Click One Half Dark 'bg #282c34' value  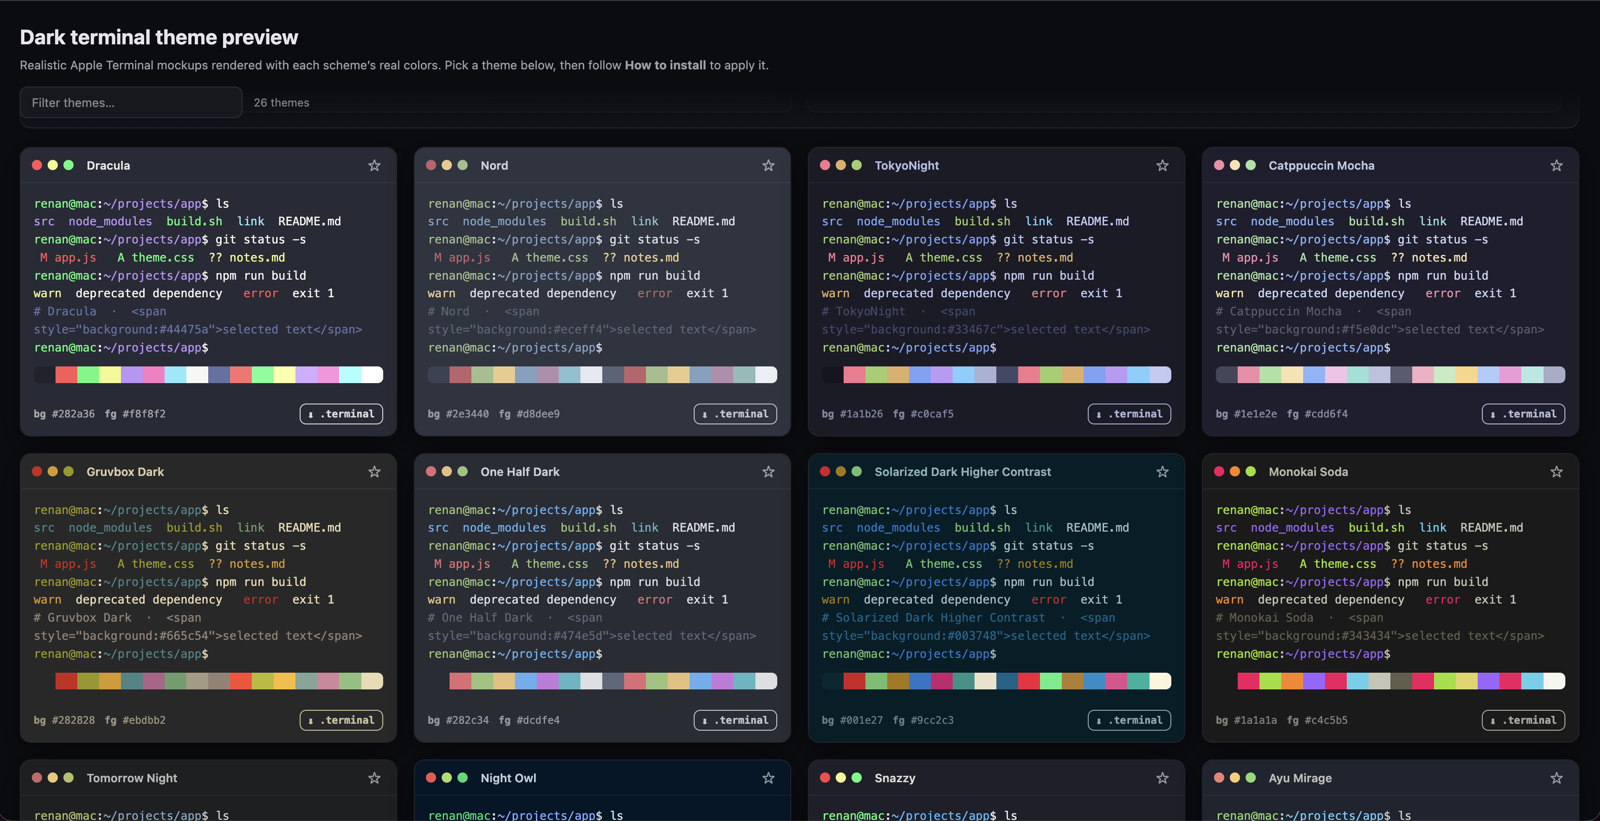[x=458, y=720]
